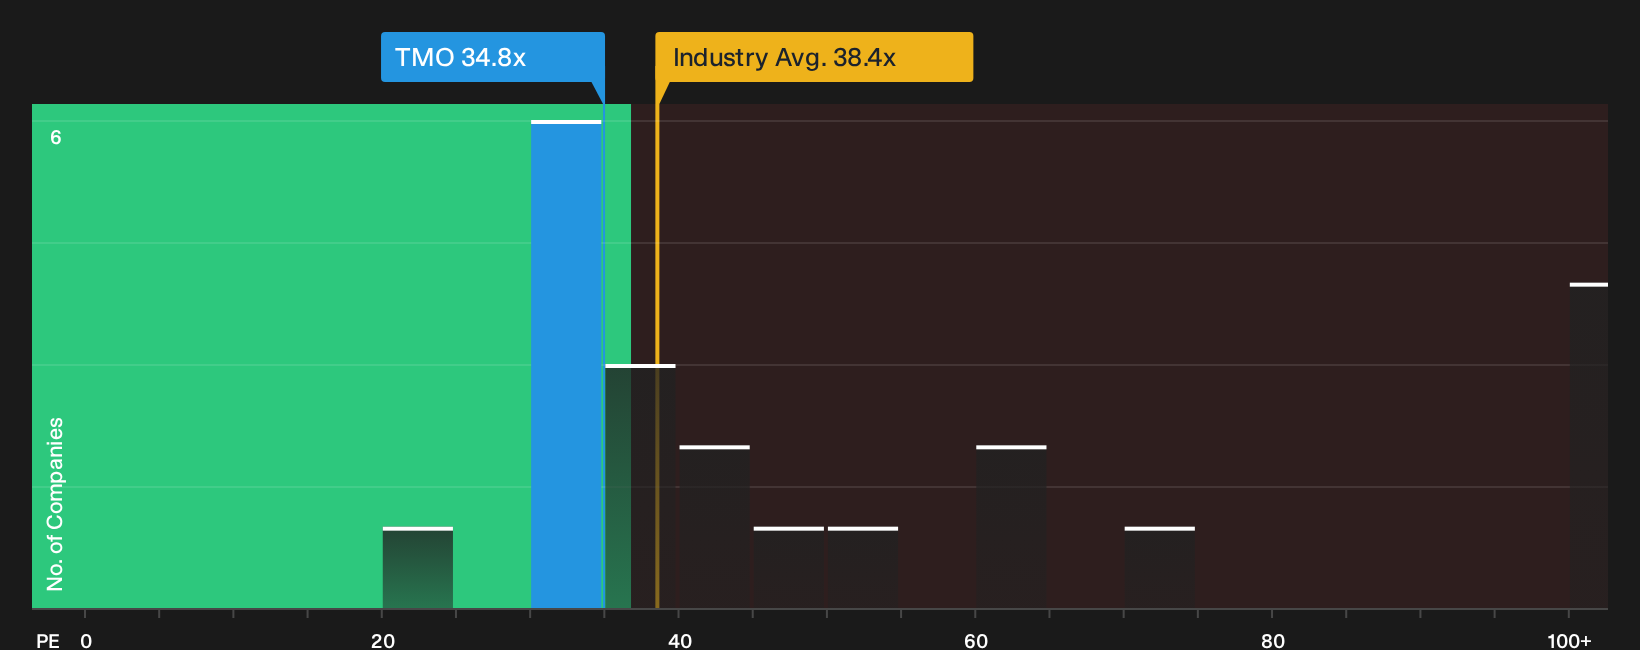Select the histogram bar at PE 35-40
The image size is (1640, 650).
pyautogui.click(x=640, y=487)
